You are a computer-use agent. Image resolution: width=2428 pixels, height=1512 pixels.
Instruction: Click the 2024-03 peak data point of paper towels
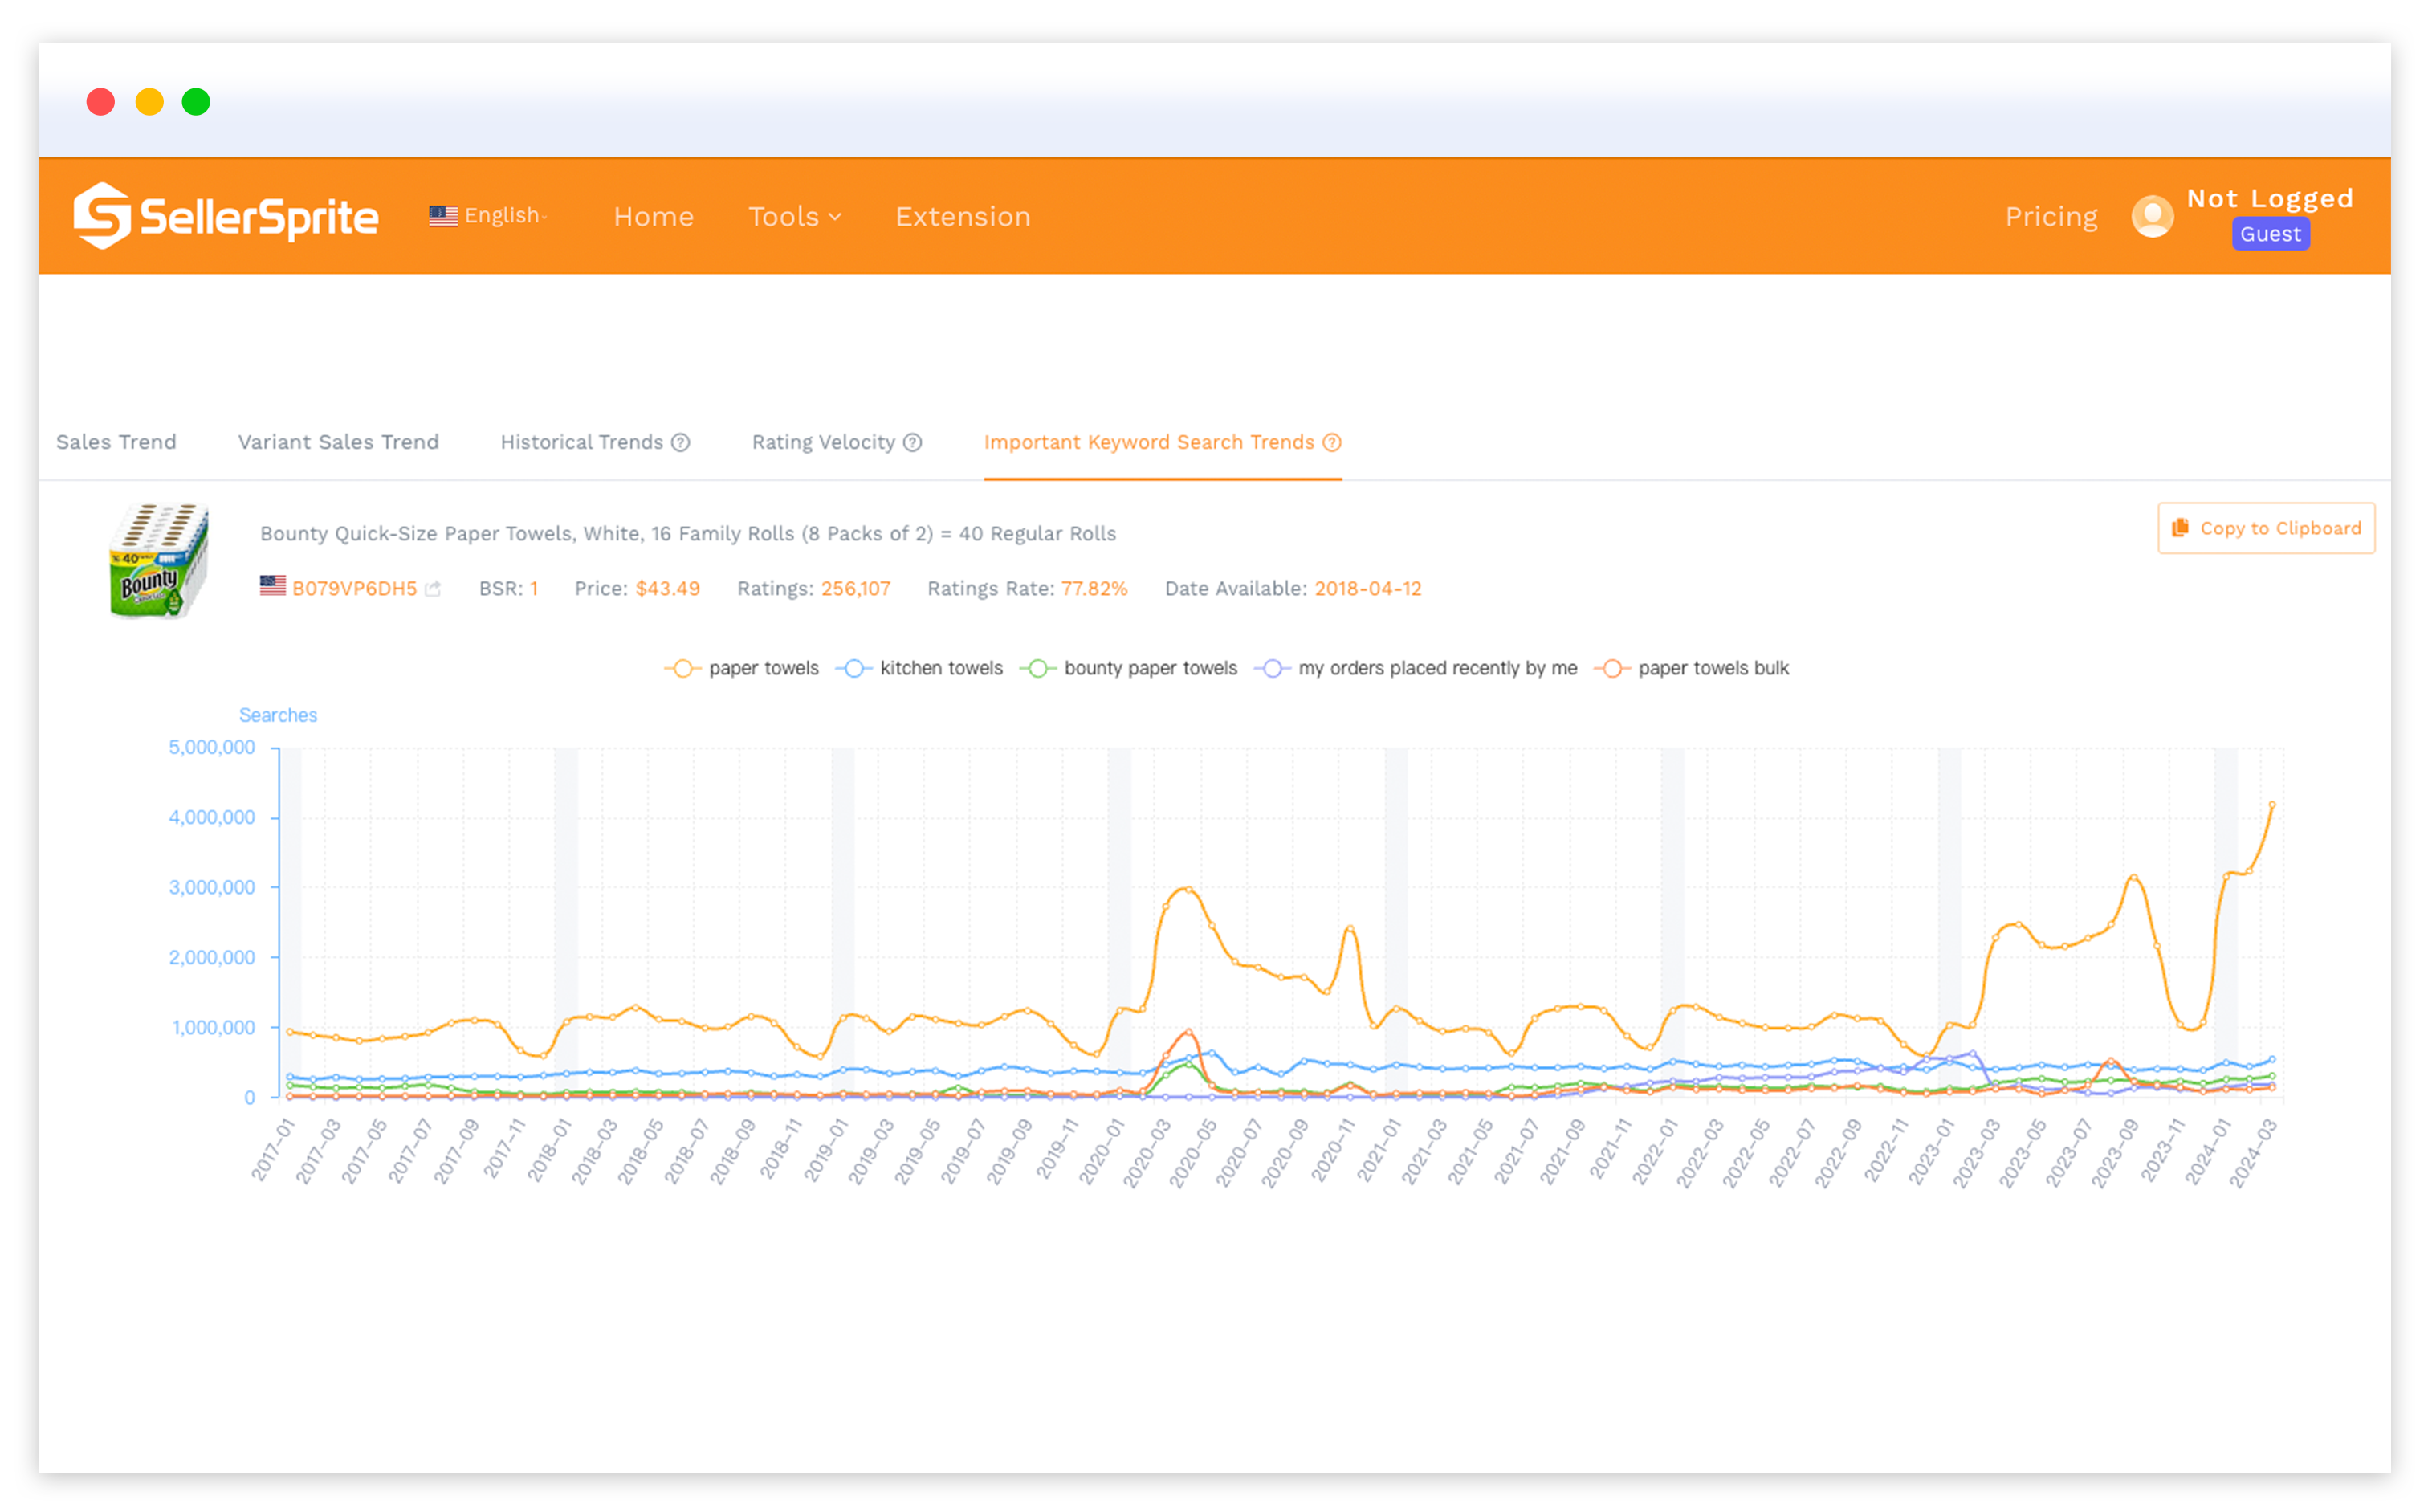coord(2271,805)
